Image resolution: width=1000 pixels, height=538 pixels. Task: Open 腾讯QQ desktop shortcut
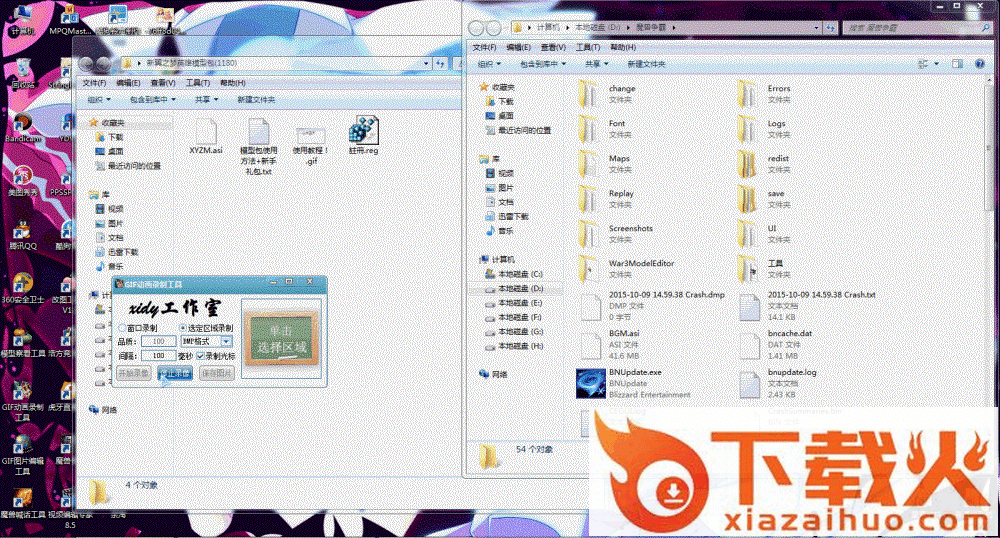pos(23,234)
